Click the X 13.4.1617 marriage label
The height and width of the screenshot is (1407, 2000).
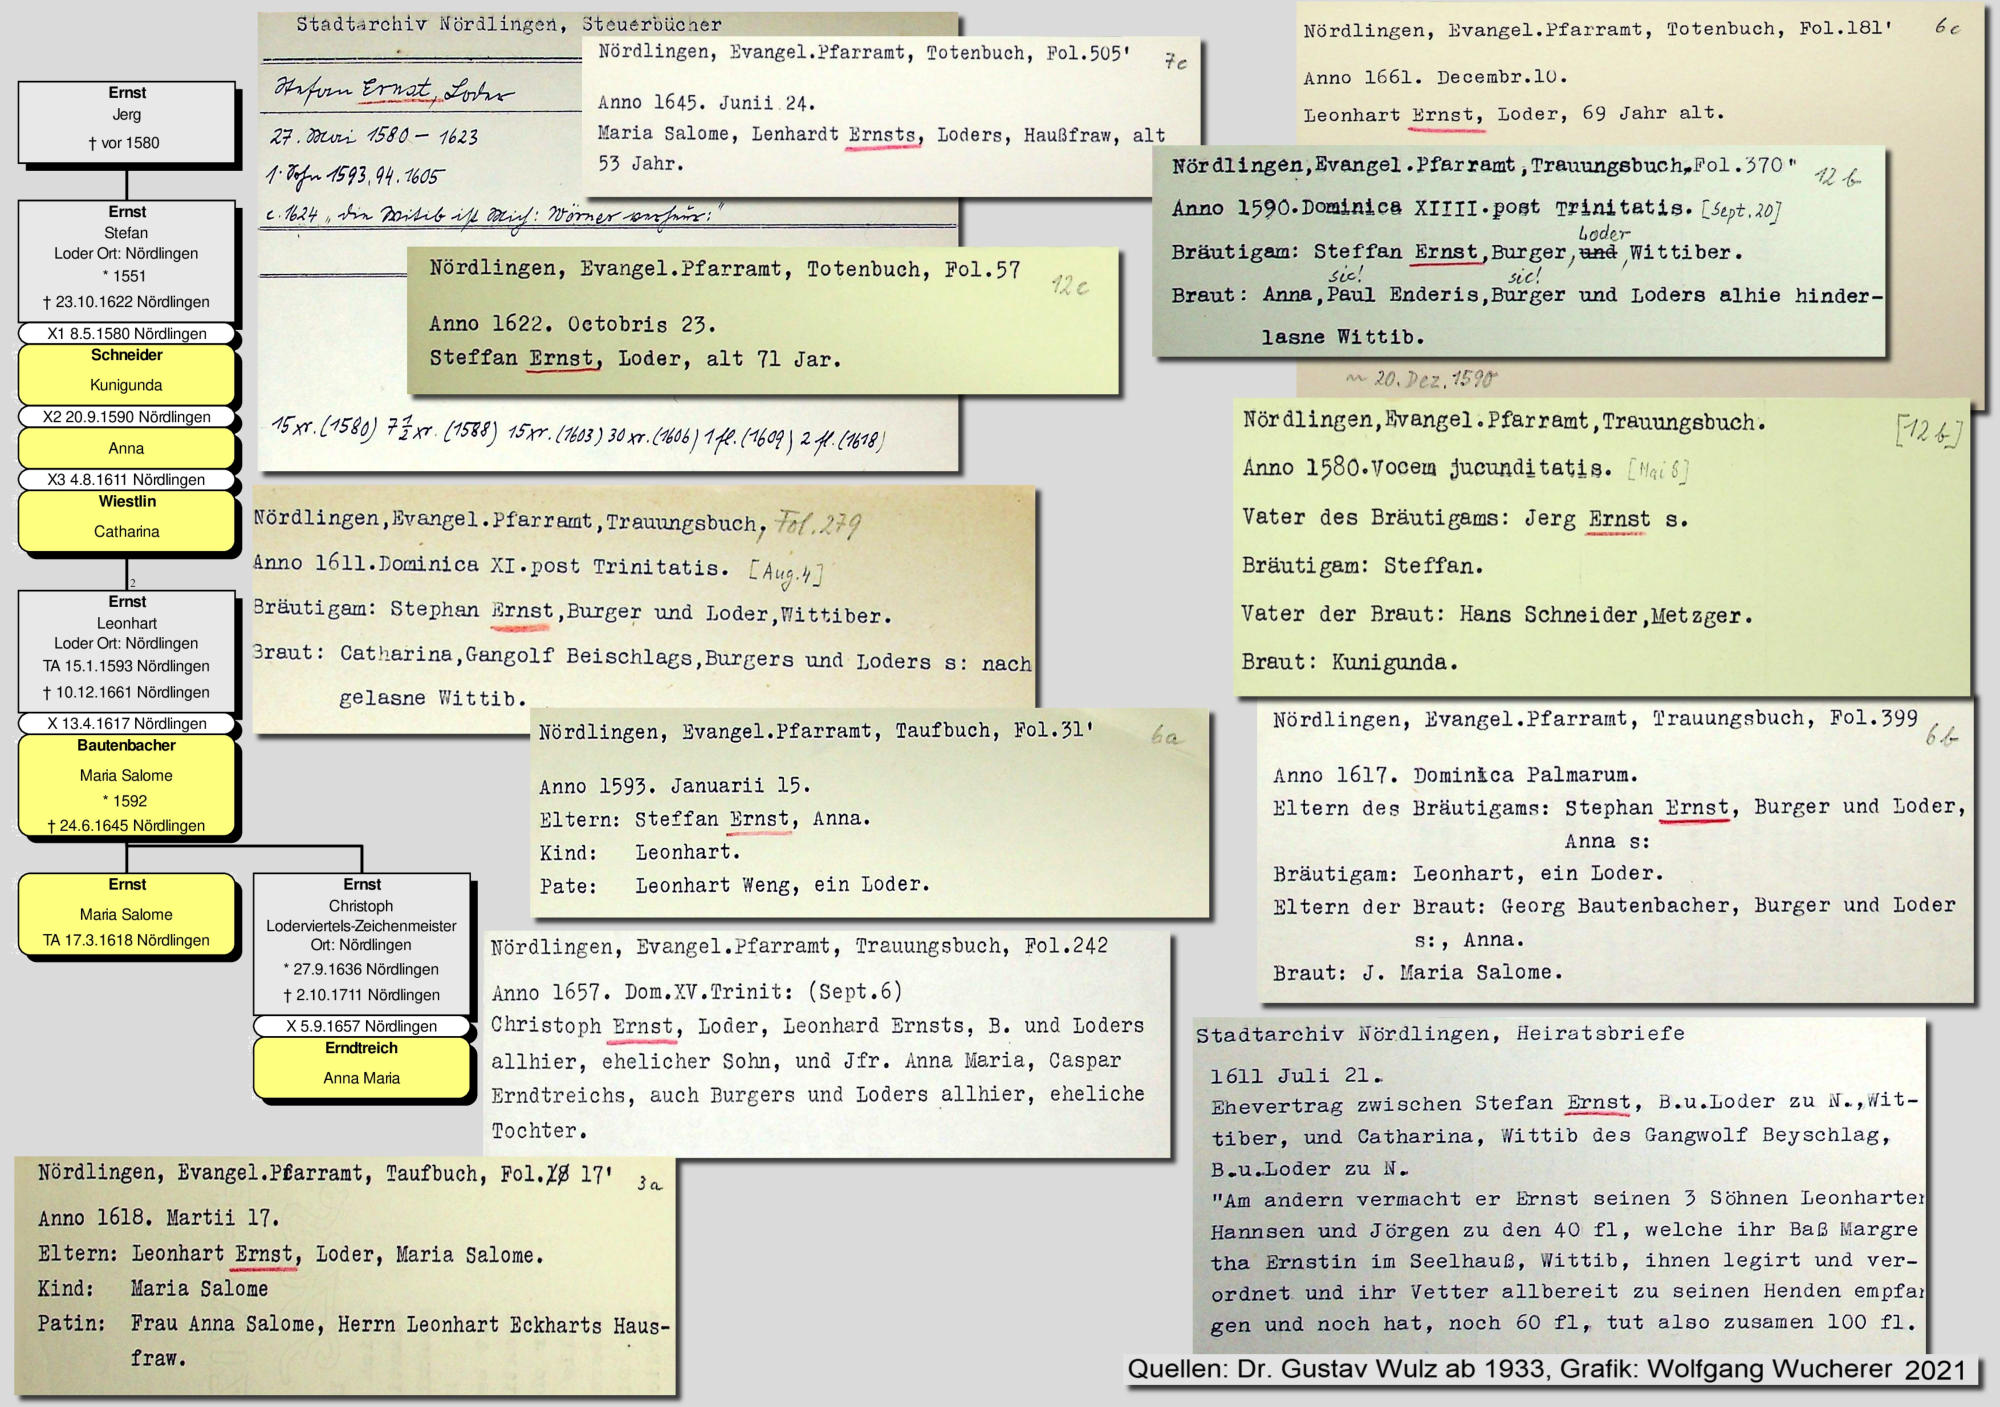coord(127,723)
